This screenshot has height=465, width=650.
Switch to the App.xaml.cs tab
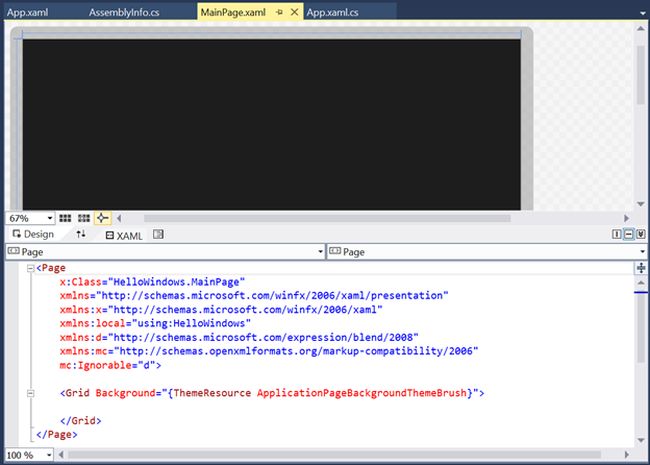point(332,12)
